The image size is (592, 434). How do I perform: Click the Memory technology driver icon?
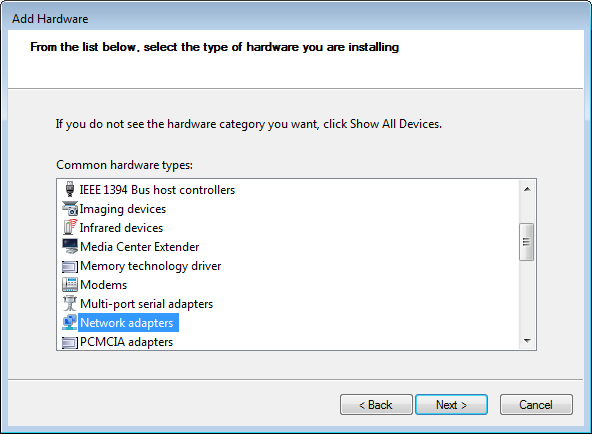pos(70,266)
